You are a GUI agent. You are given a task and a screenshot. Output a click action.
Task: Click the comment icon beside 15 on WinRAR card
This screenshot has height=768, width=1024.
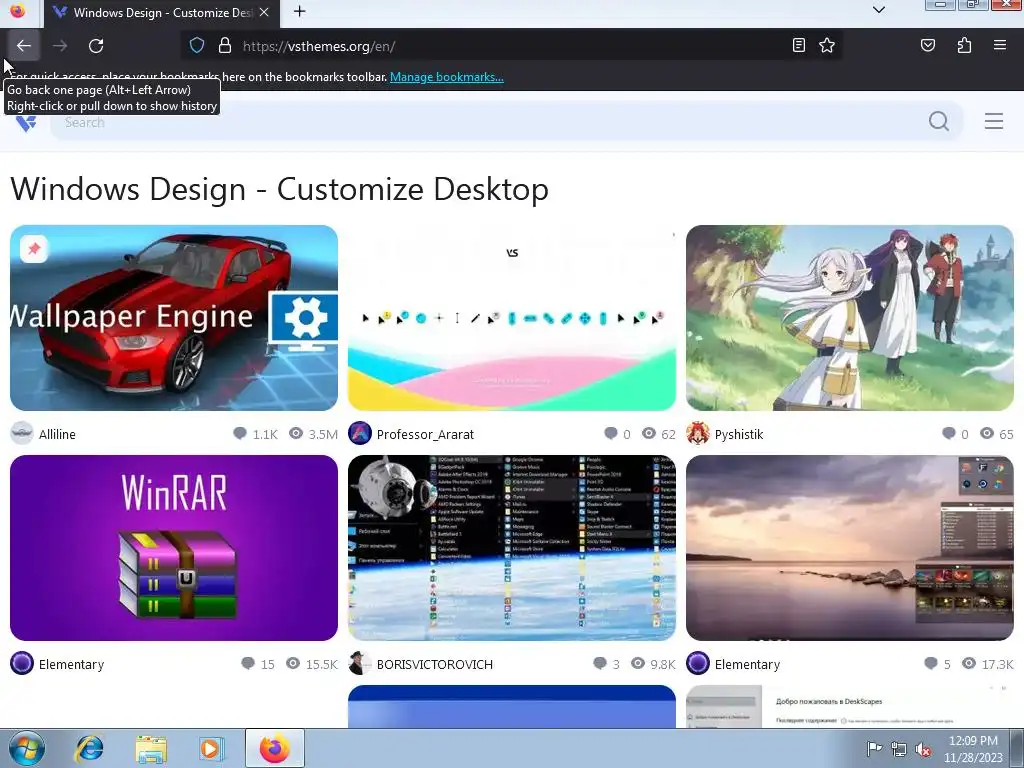point(248,664)
